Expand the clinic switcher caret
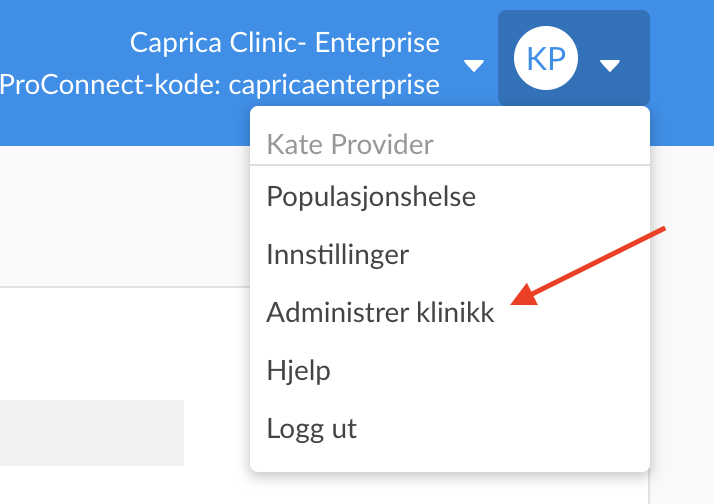 coord(474,66)
